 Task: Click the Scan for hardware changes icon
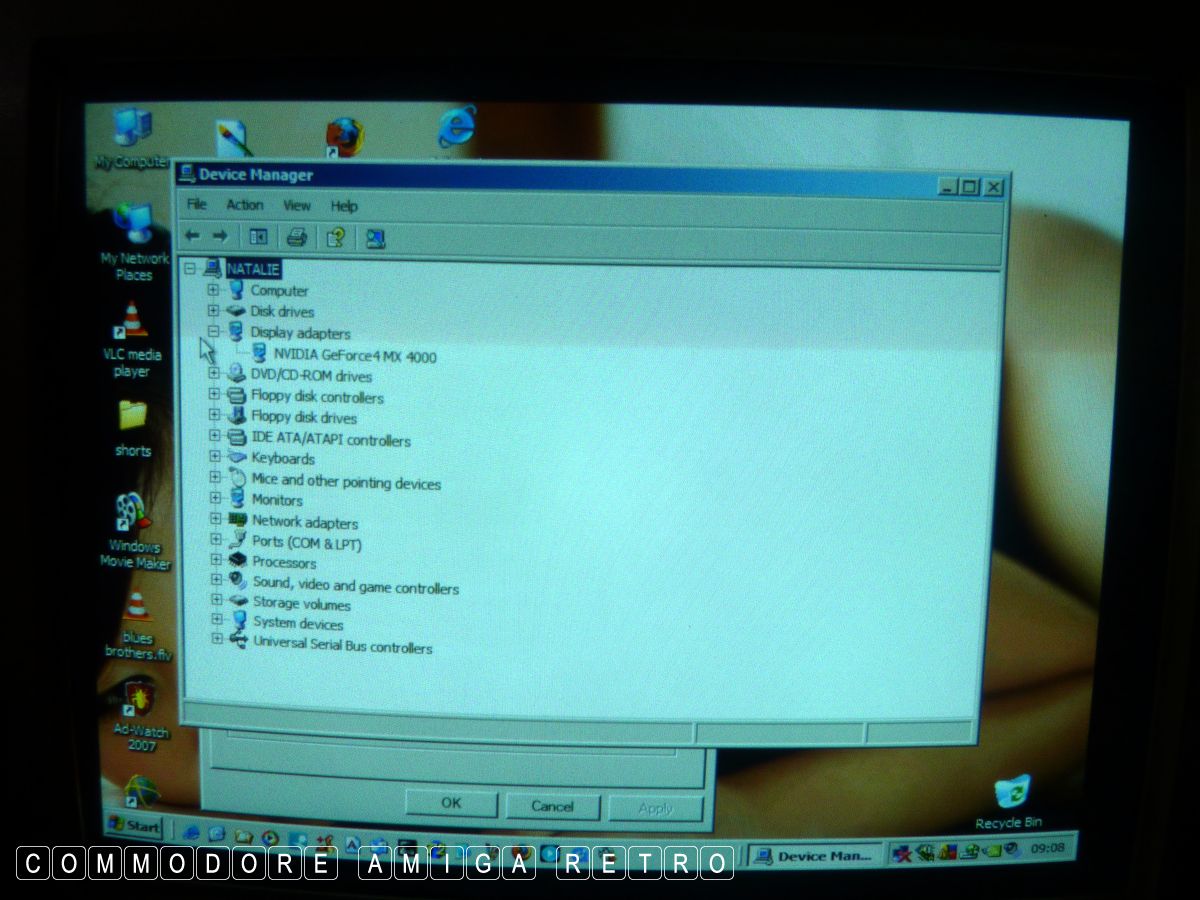click(x=375, y=238)
